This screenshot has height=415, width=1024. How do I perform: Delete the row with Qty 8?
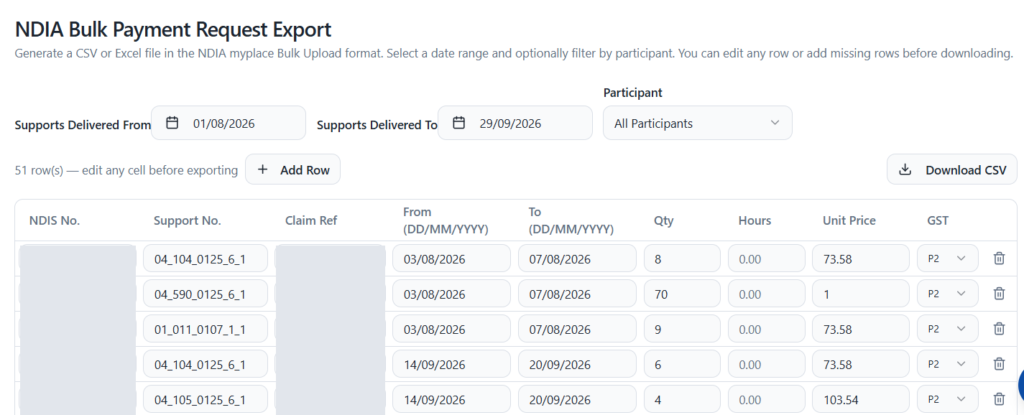(999, 258)
